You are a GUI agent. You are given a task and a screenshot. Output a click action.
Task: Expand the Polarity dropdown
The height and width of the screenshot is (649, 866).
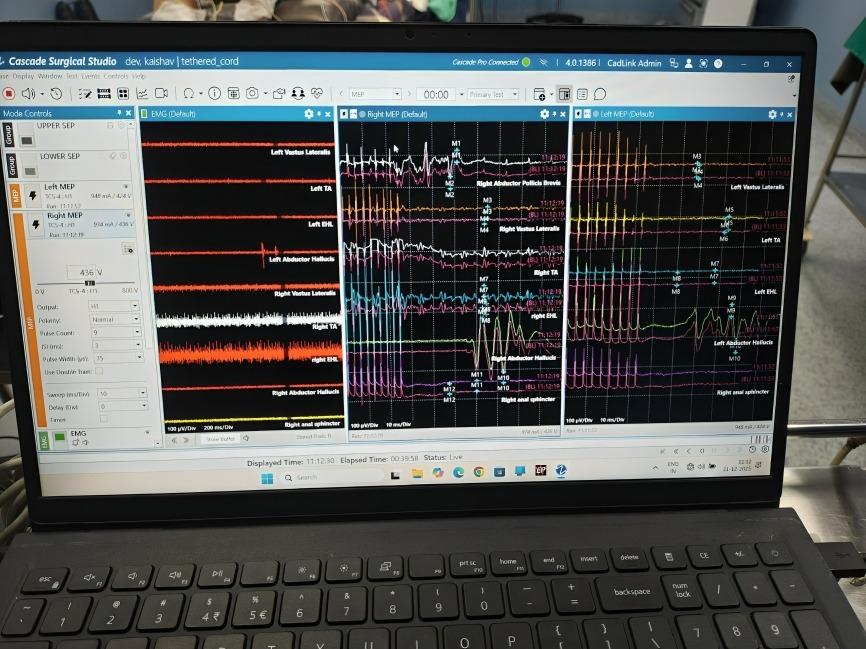pyautogui.click(x=116, y=319)
